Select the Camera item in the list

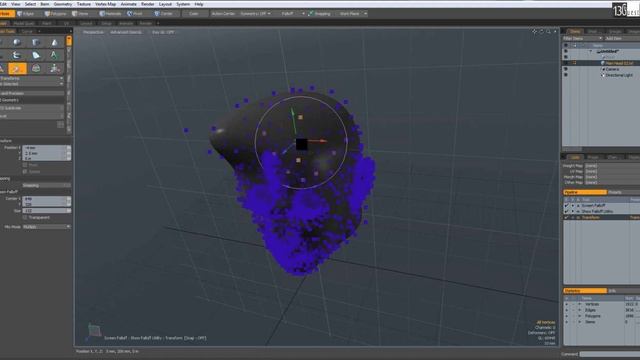(612, 69)
